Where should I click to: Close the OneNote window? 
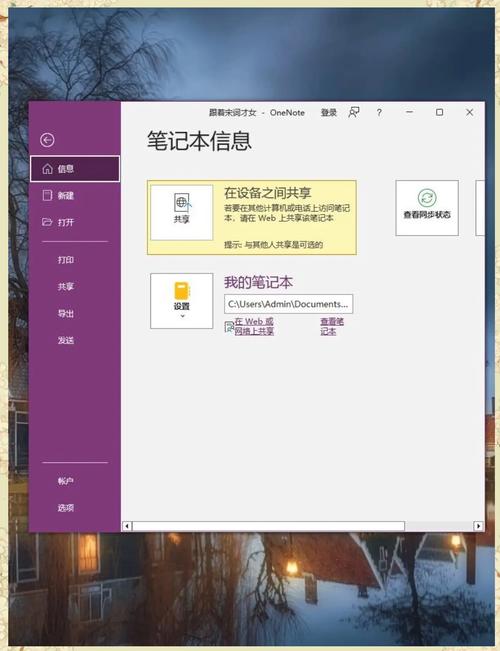[469, 112]
